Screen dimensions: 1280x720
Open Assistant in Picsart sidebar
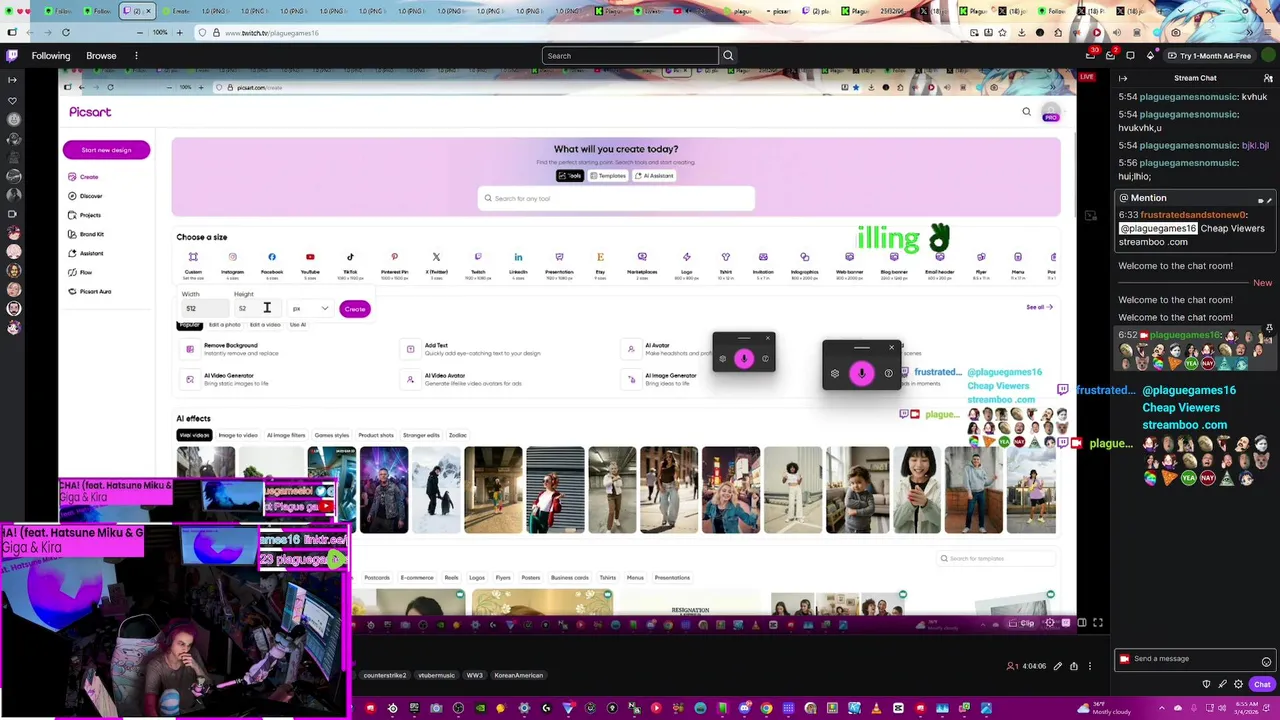click(85, 253)
